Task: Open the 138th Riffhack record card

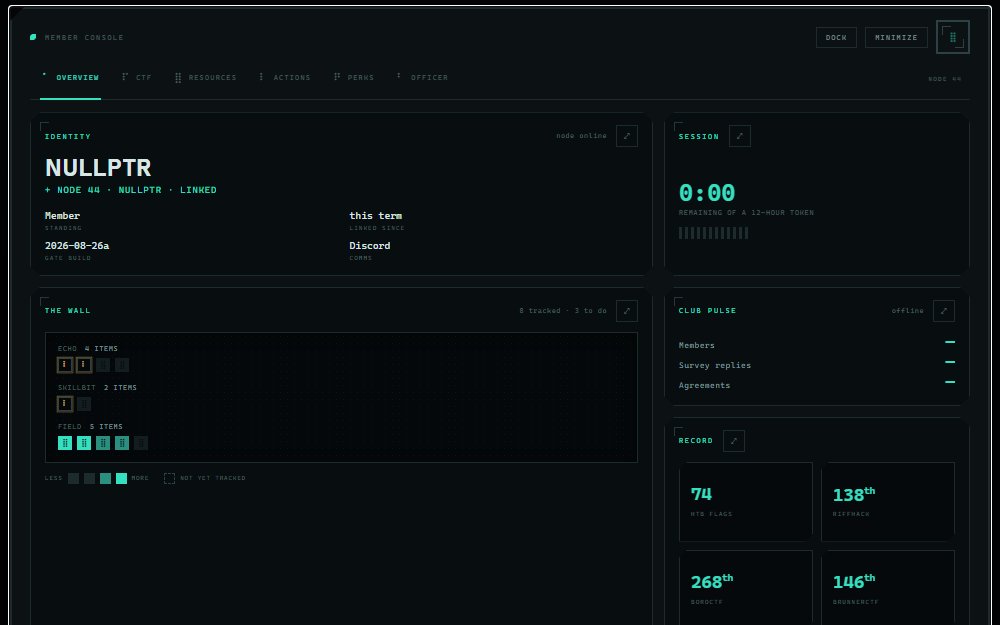Action: [x=888, y=502]
